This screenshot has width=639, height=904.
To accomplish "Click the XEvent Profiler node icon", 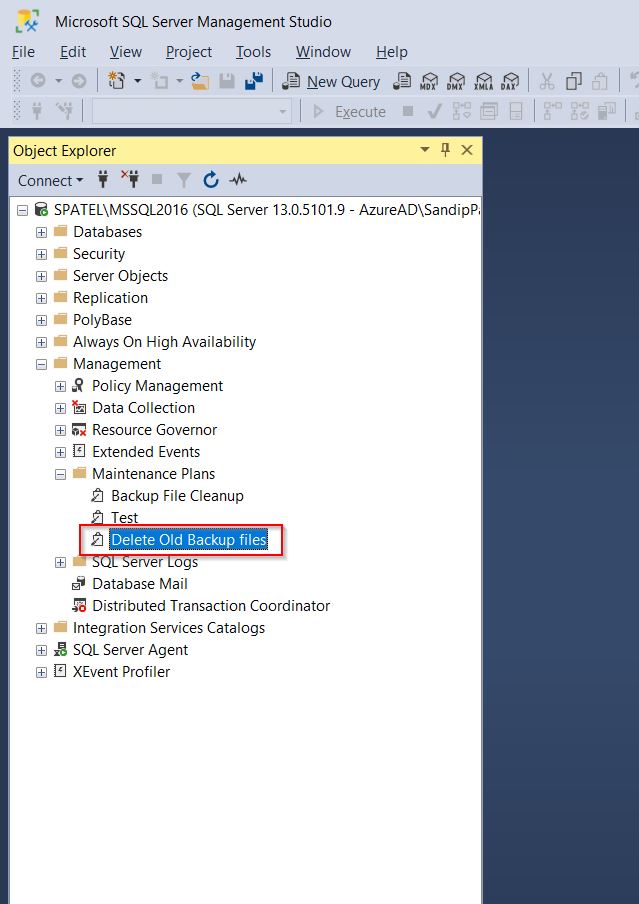I will click(x=61, y=672).
